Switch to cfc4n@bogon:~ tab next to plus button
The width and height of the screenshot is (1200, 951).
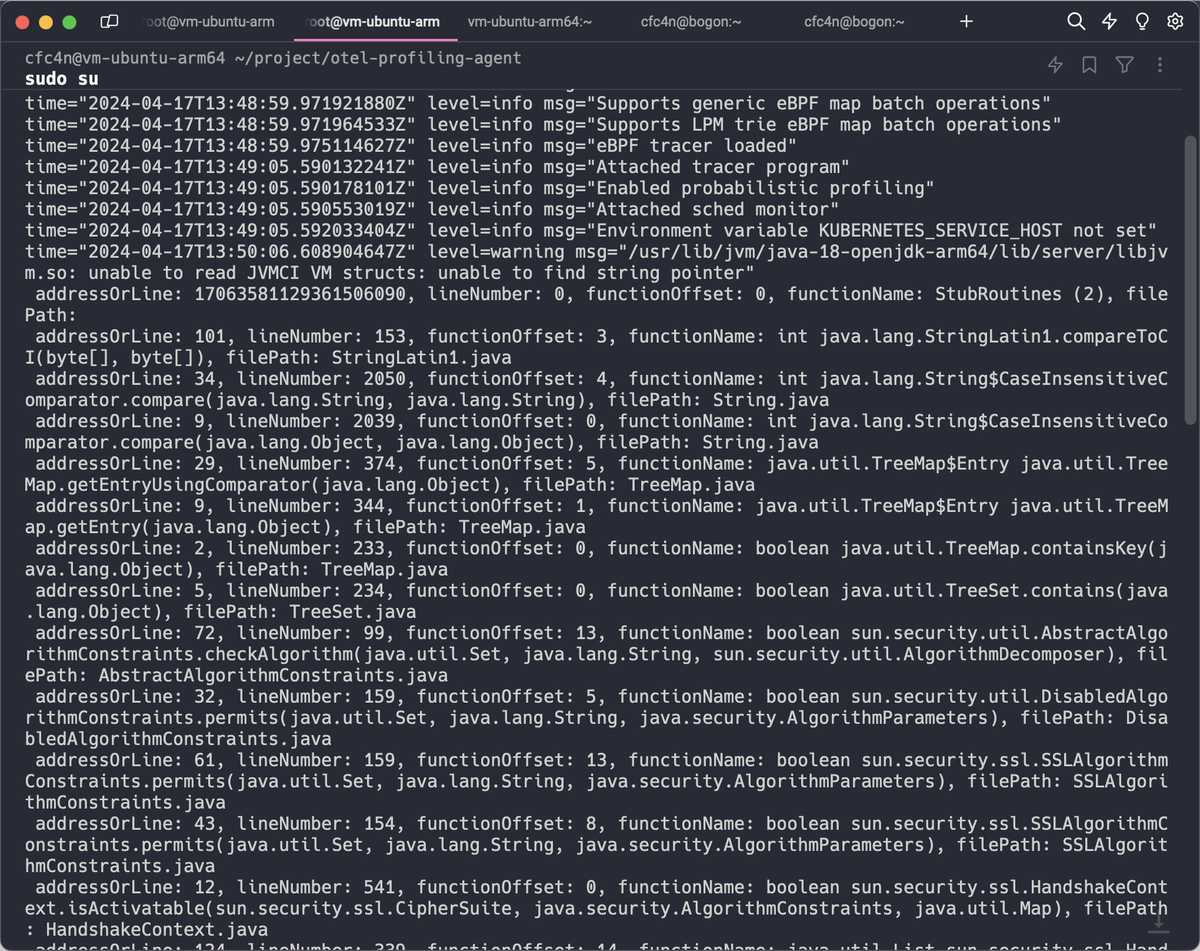point(854,21)
